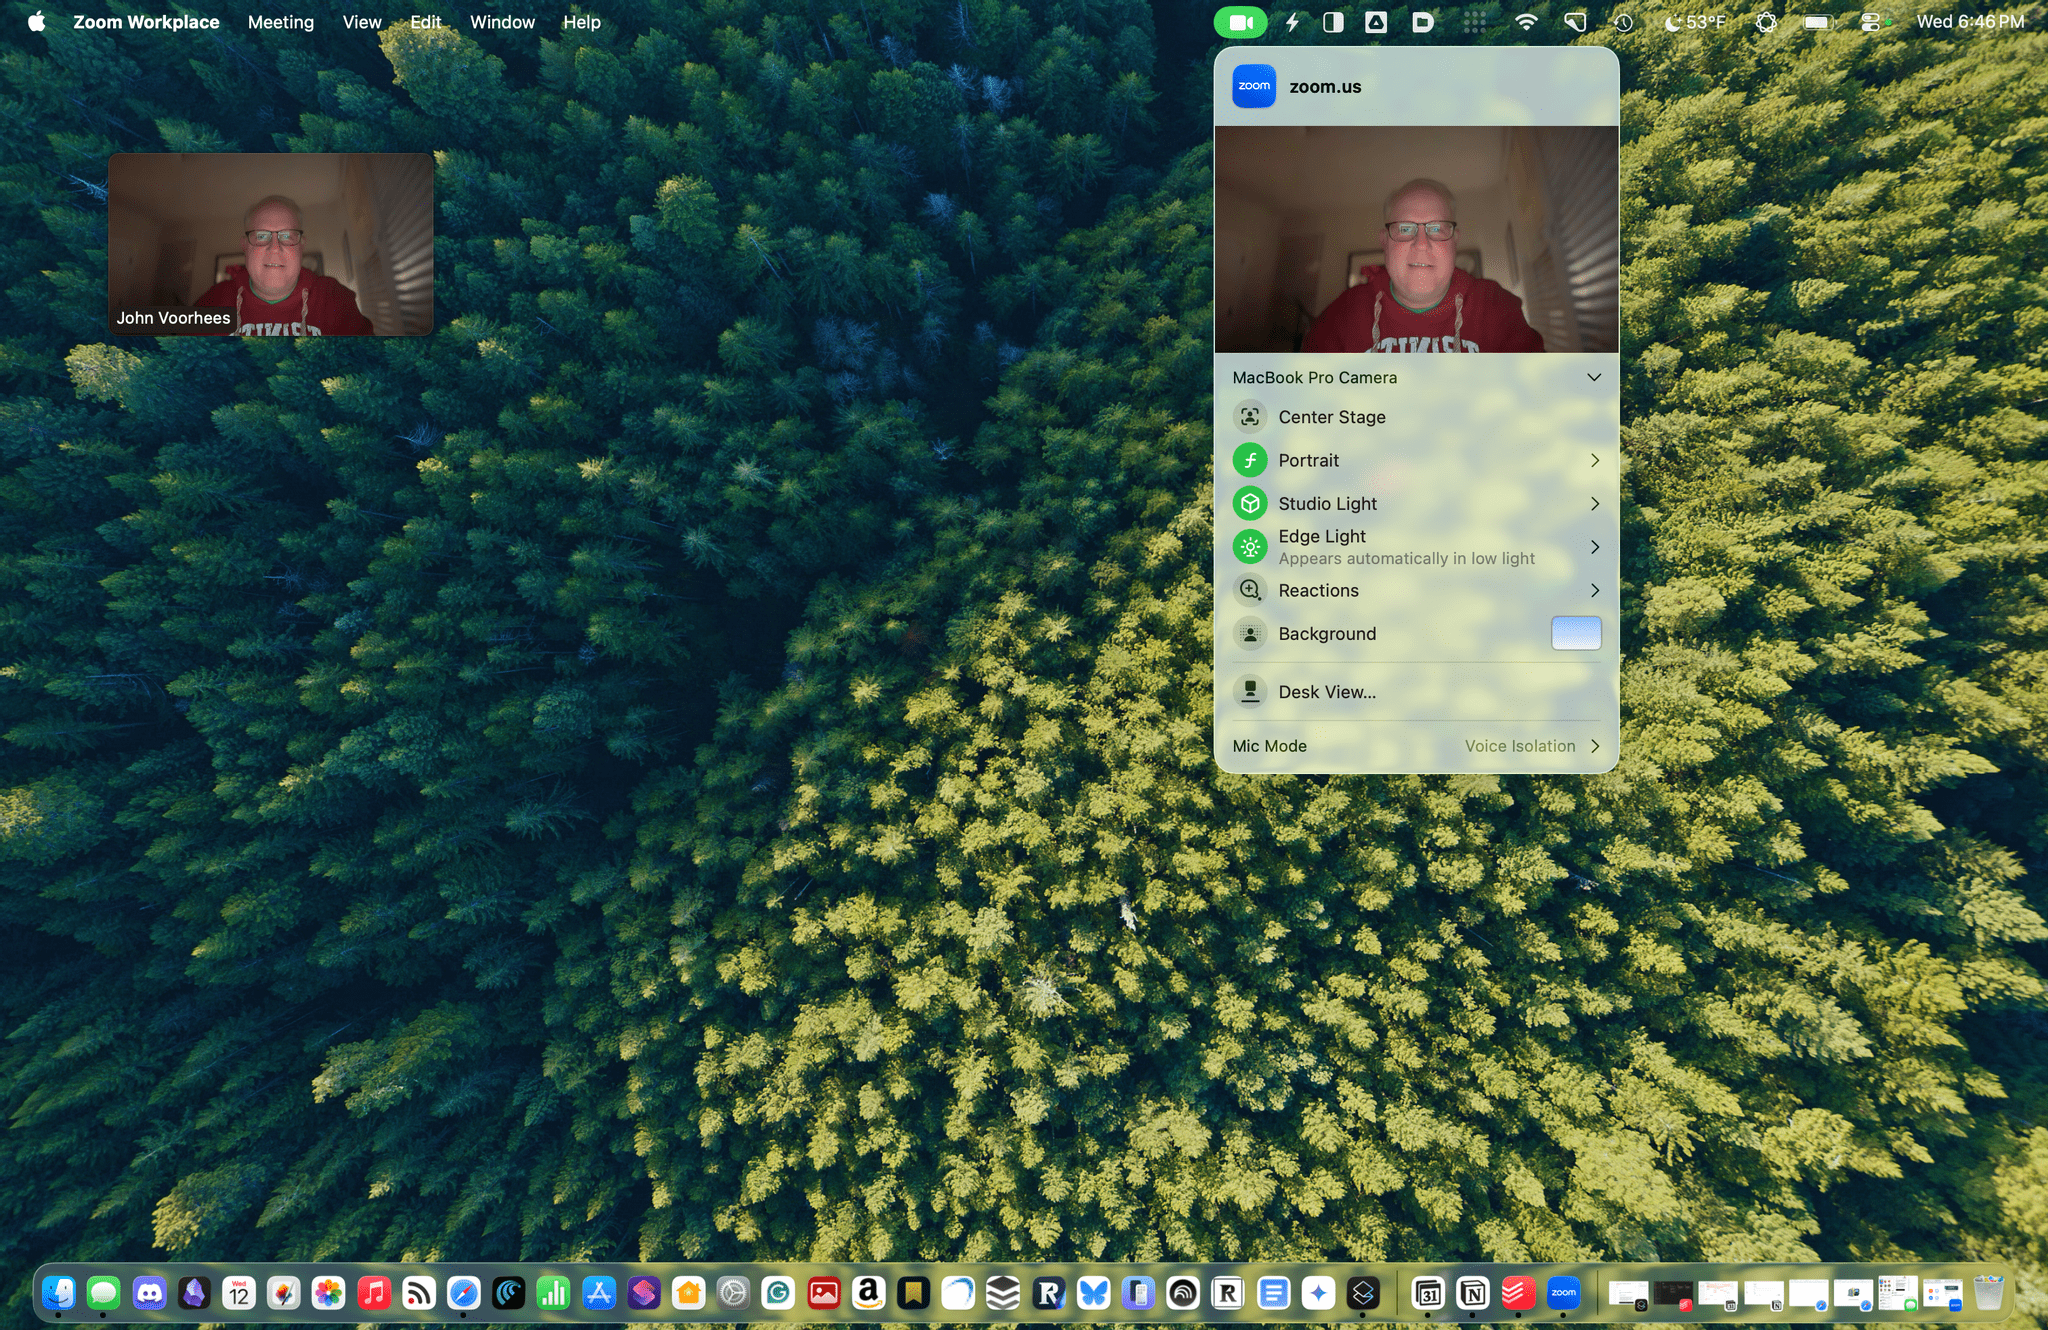Screen dimensions: 2048x1330
Task: Click the zoom.us app icon in panel
Action: (x=1254, y=87)
